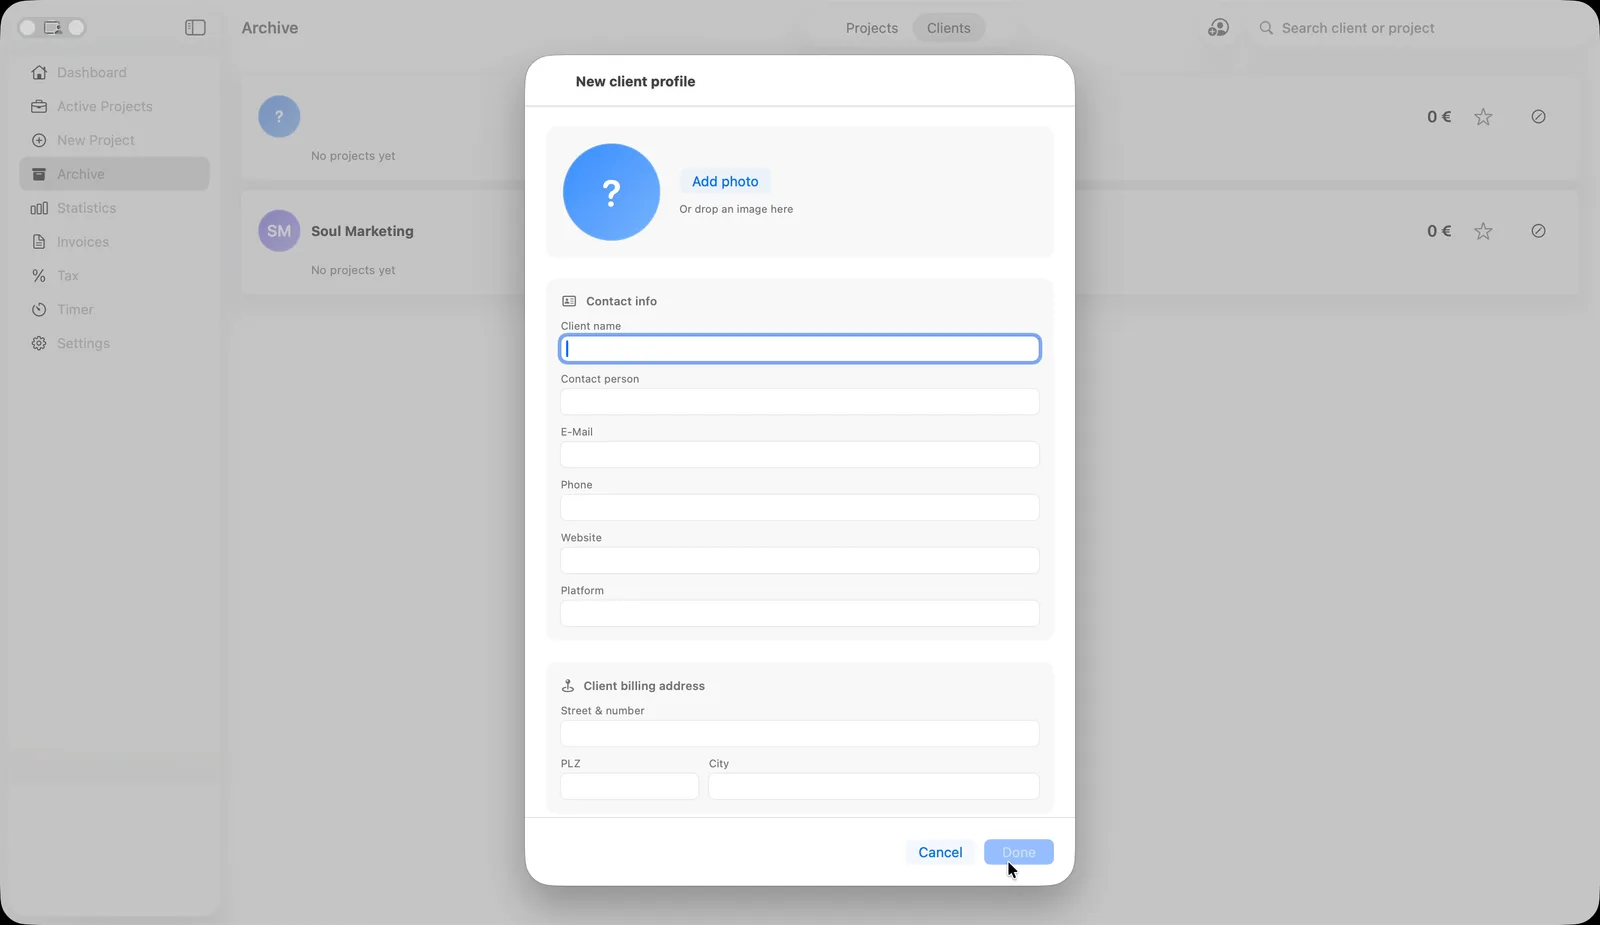Click the Add photo button

coord(725,181)
